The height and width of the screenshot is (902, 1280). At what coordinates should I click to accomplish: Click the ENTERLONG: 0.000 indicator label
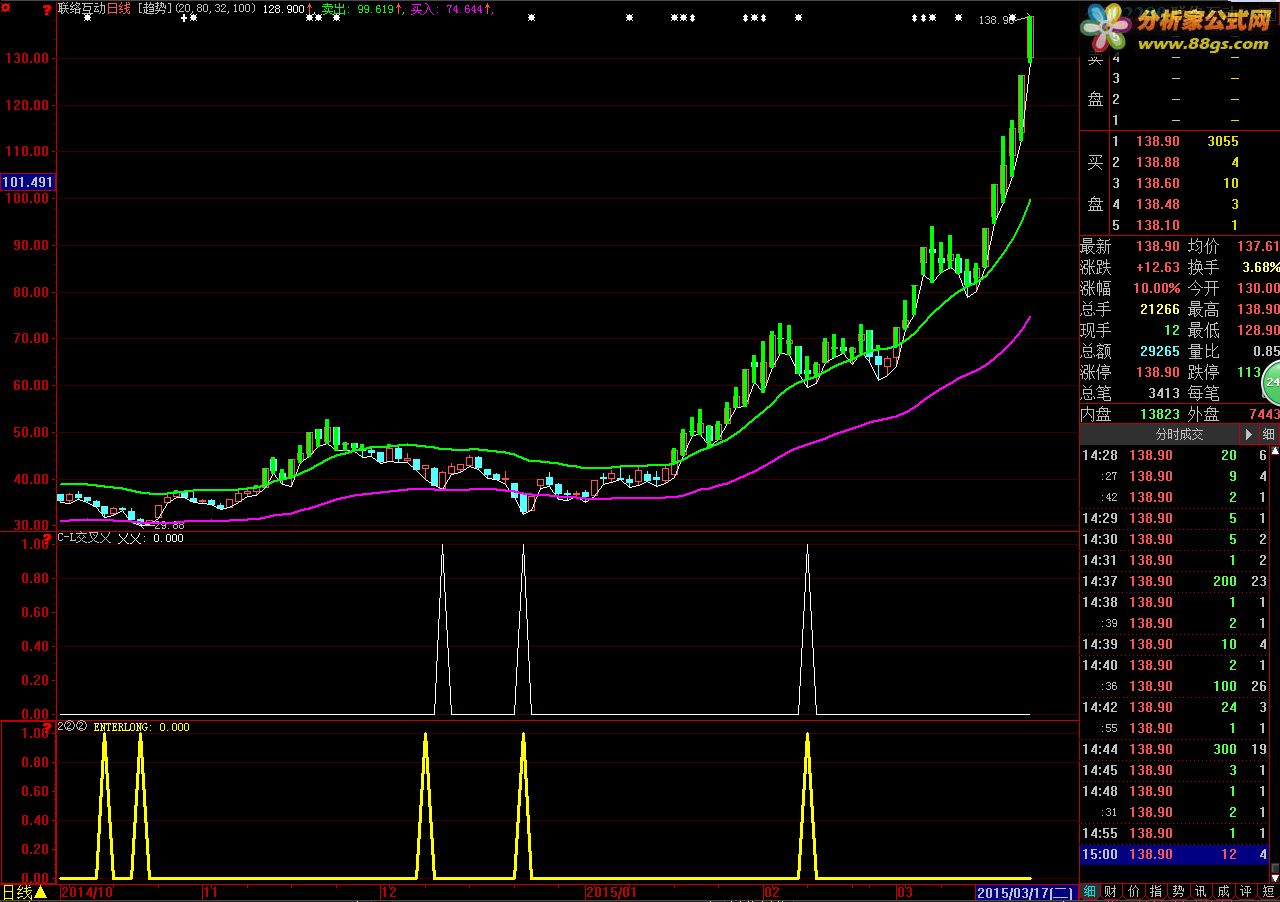[141, 727]
